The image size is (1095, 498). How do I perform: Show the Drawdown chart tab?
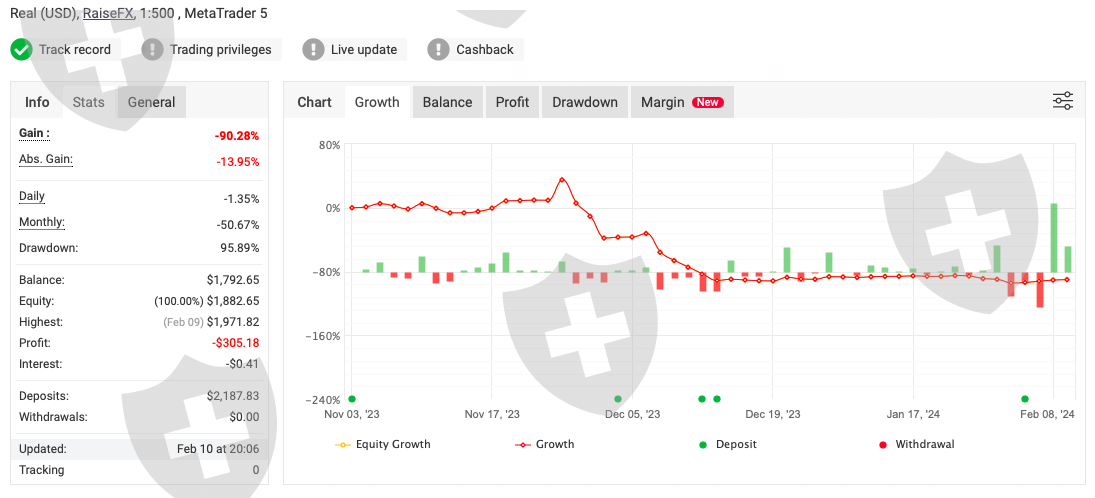pyautogui.click(x=585, y=102)
